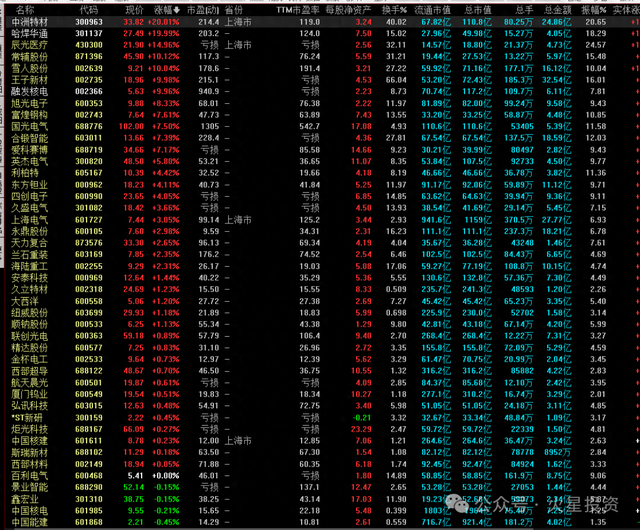Select stock name 顺钠股份
Screen dimensions: 640x530
click(29, 324)
